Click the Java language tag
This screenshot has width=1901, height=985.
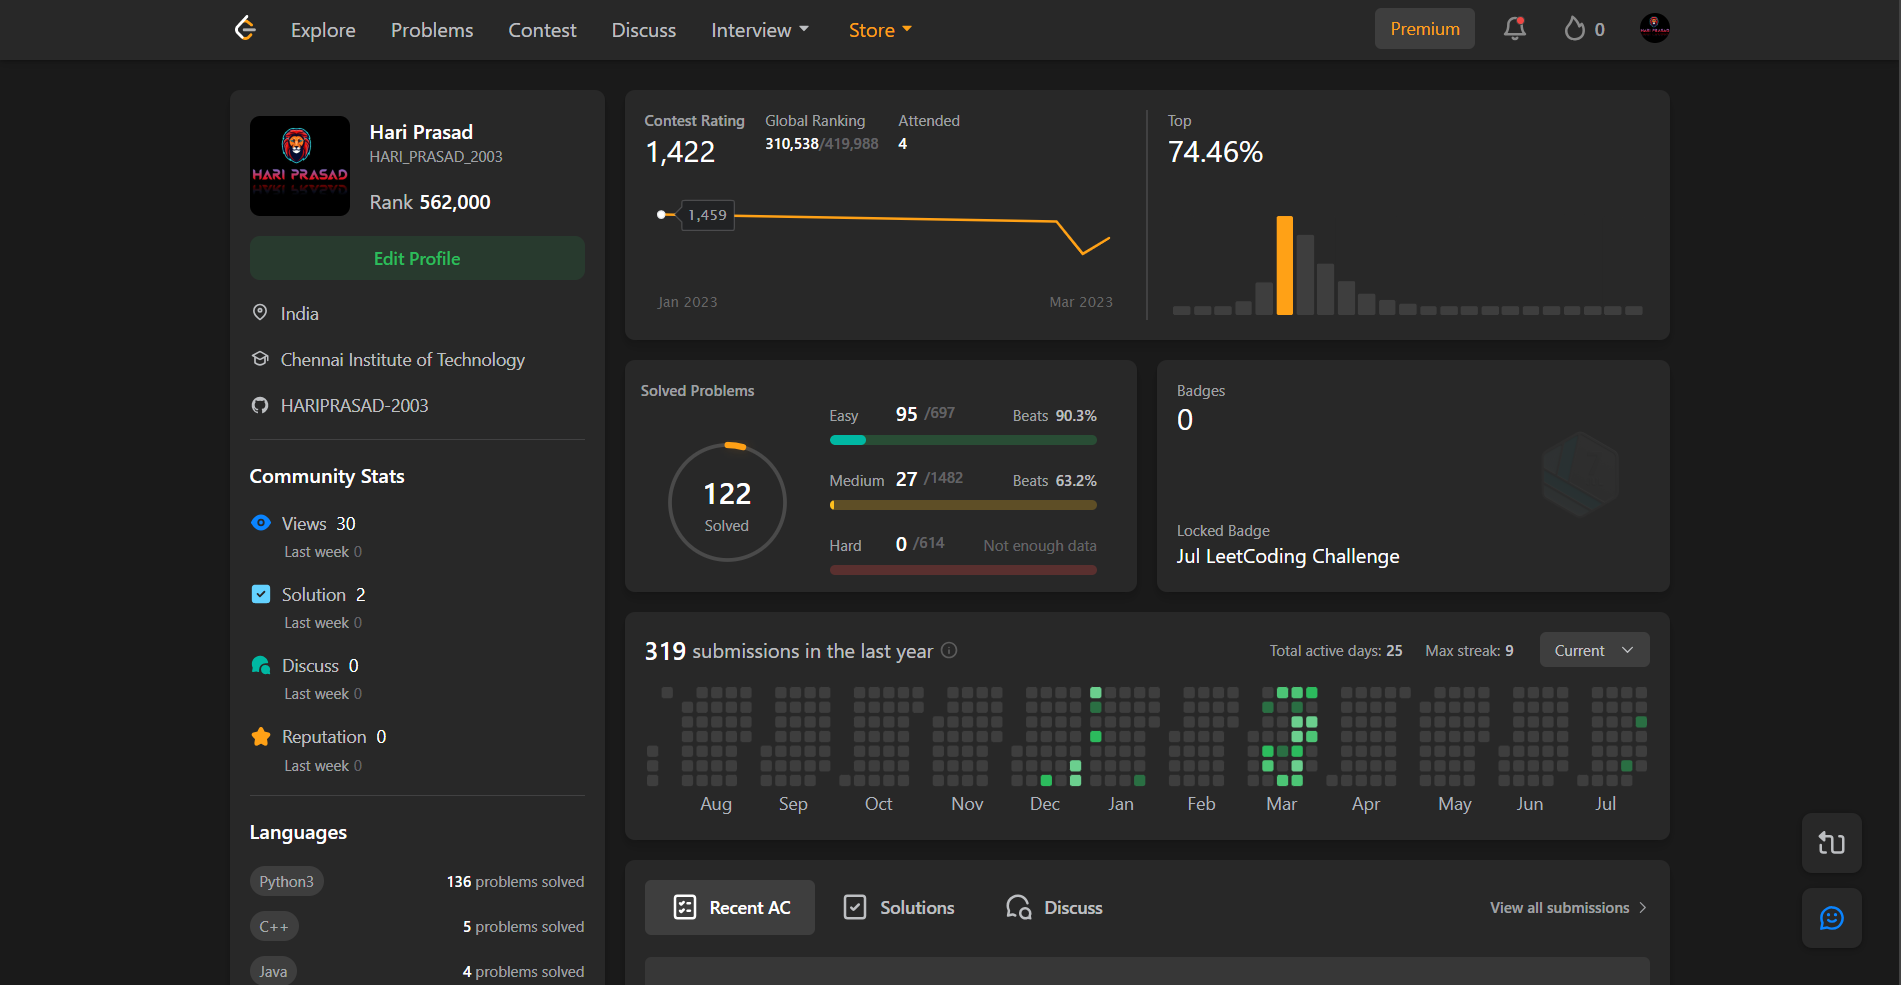[x=273, y=971]
